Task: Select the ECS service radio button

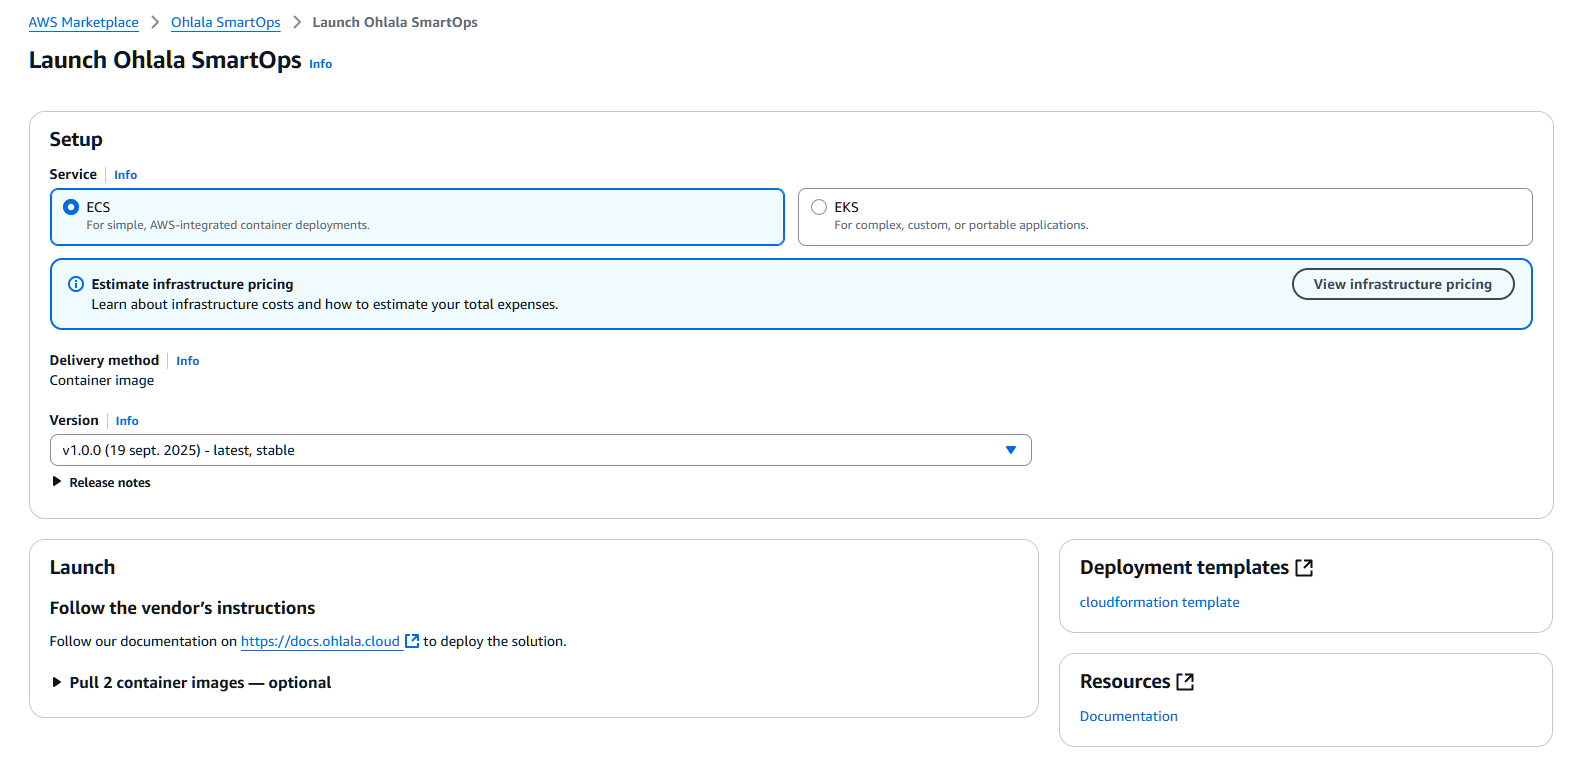Action: click(71, 207)
